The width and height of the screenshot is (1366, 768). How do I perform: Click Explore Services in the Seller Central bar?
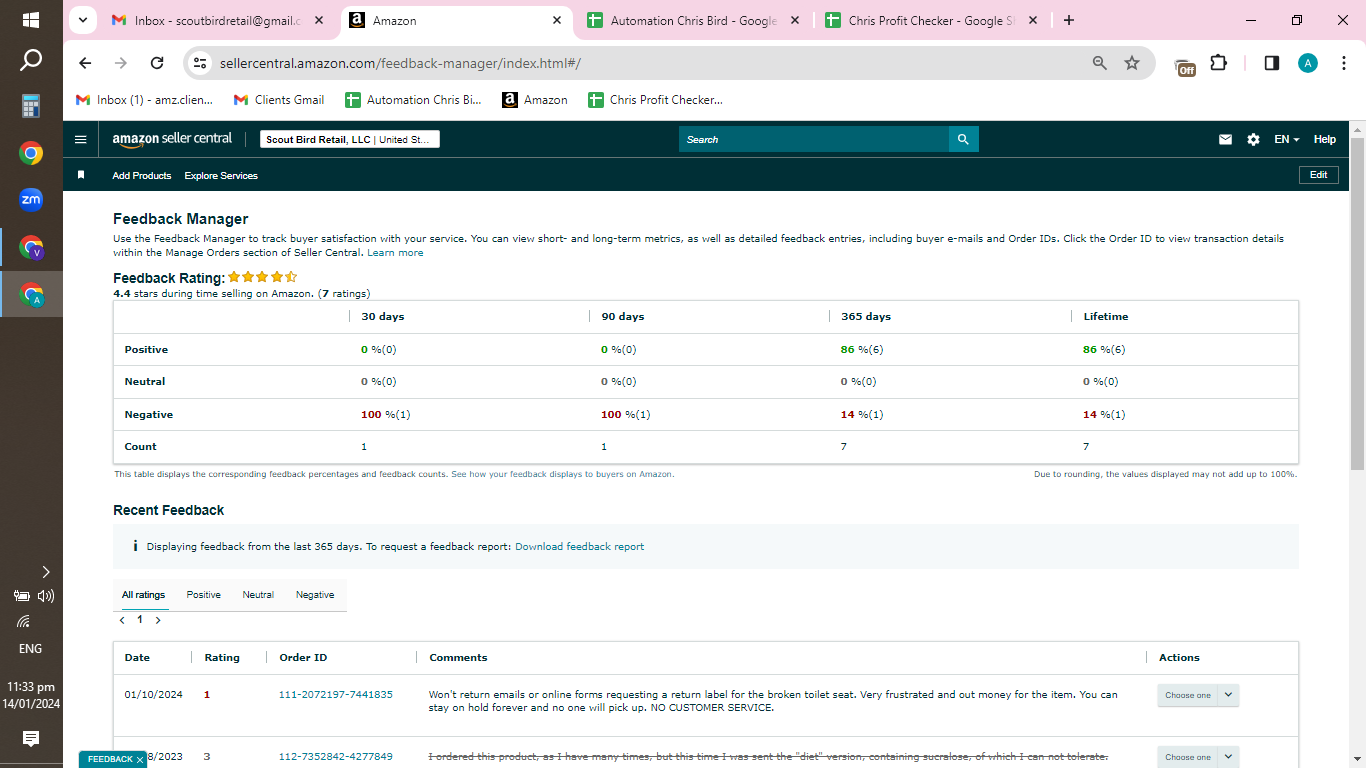(x=221, y=176)
